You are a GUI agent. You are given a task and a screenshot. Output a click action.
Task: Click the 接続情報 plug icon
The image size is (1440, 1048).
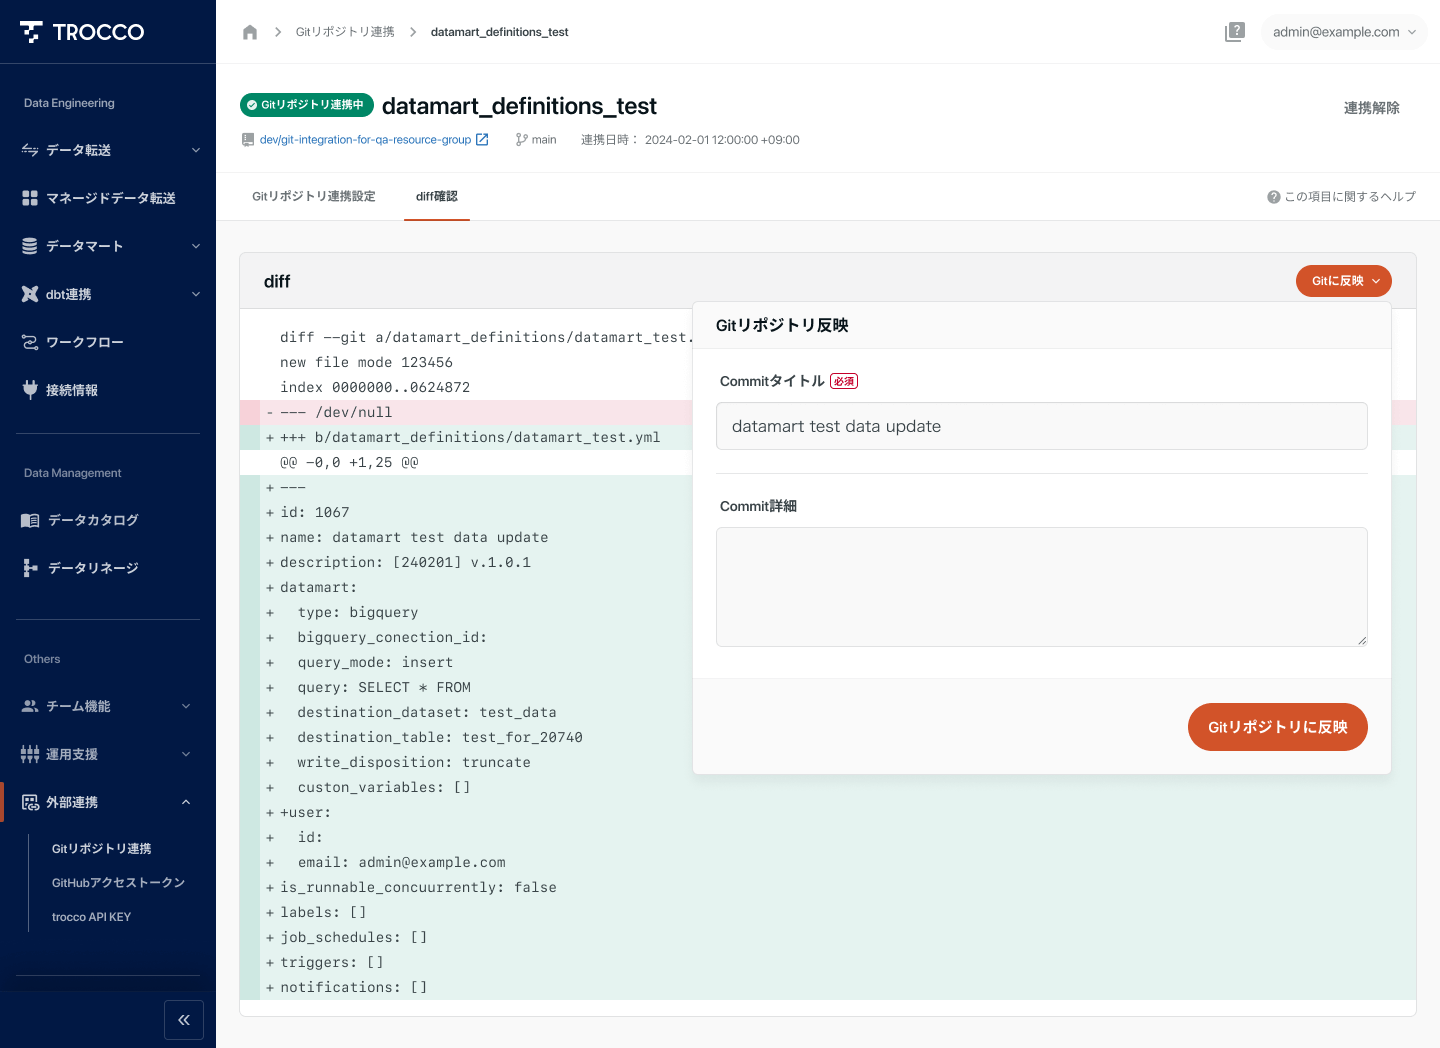click(x=30, y=390)
